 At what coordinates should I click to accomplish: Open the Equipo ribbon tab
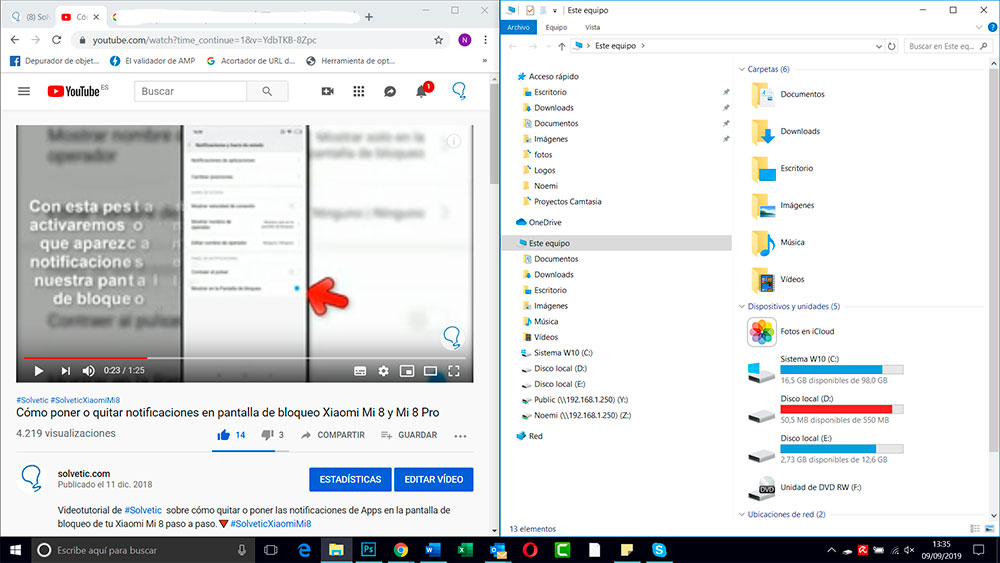tap(556, 27)
